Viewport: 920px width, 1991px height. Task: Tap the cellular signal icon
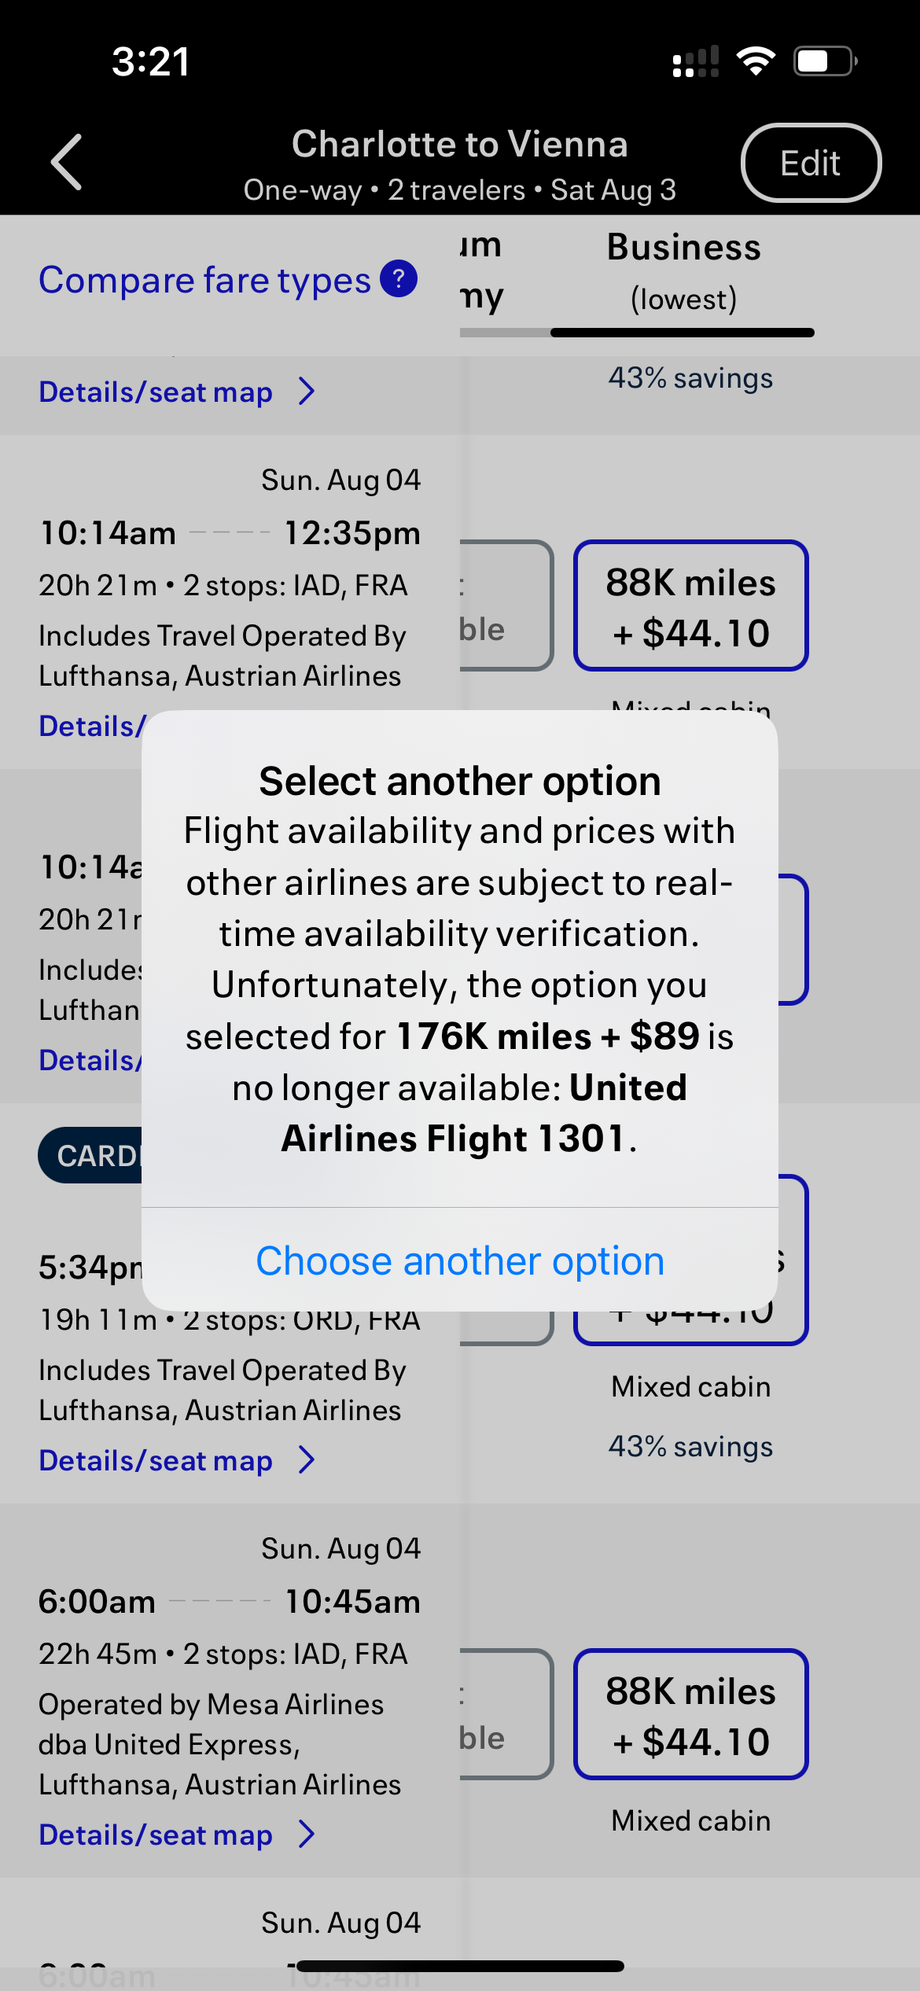pos(695,62)
